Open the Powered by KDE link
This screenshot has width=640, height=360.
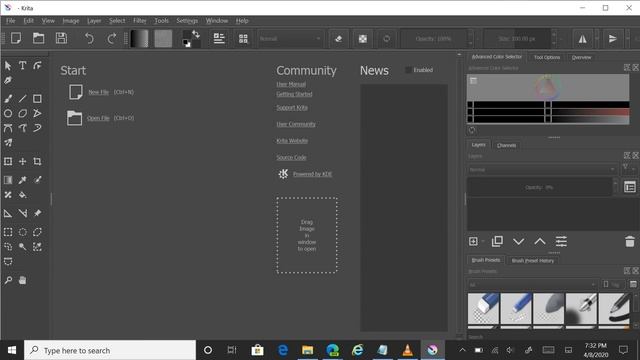click(x=312, y=174)
